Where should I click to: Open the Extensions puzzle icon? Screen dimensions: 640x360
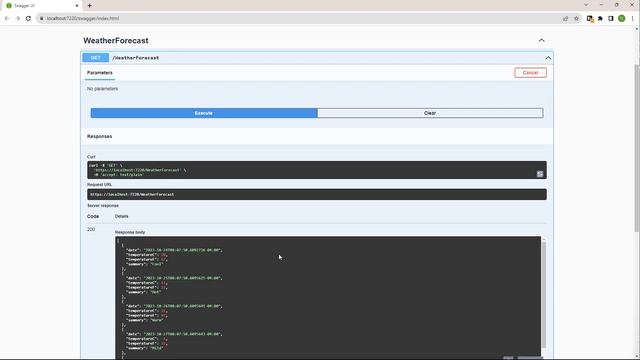(600, 18)
